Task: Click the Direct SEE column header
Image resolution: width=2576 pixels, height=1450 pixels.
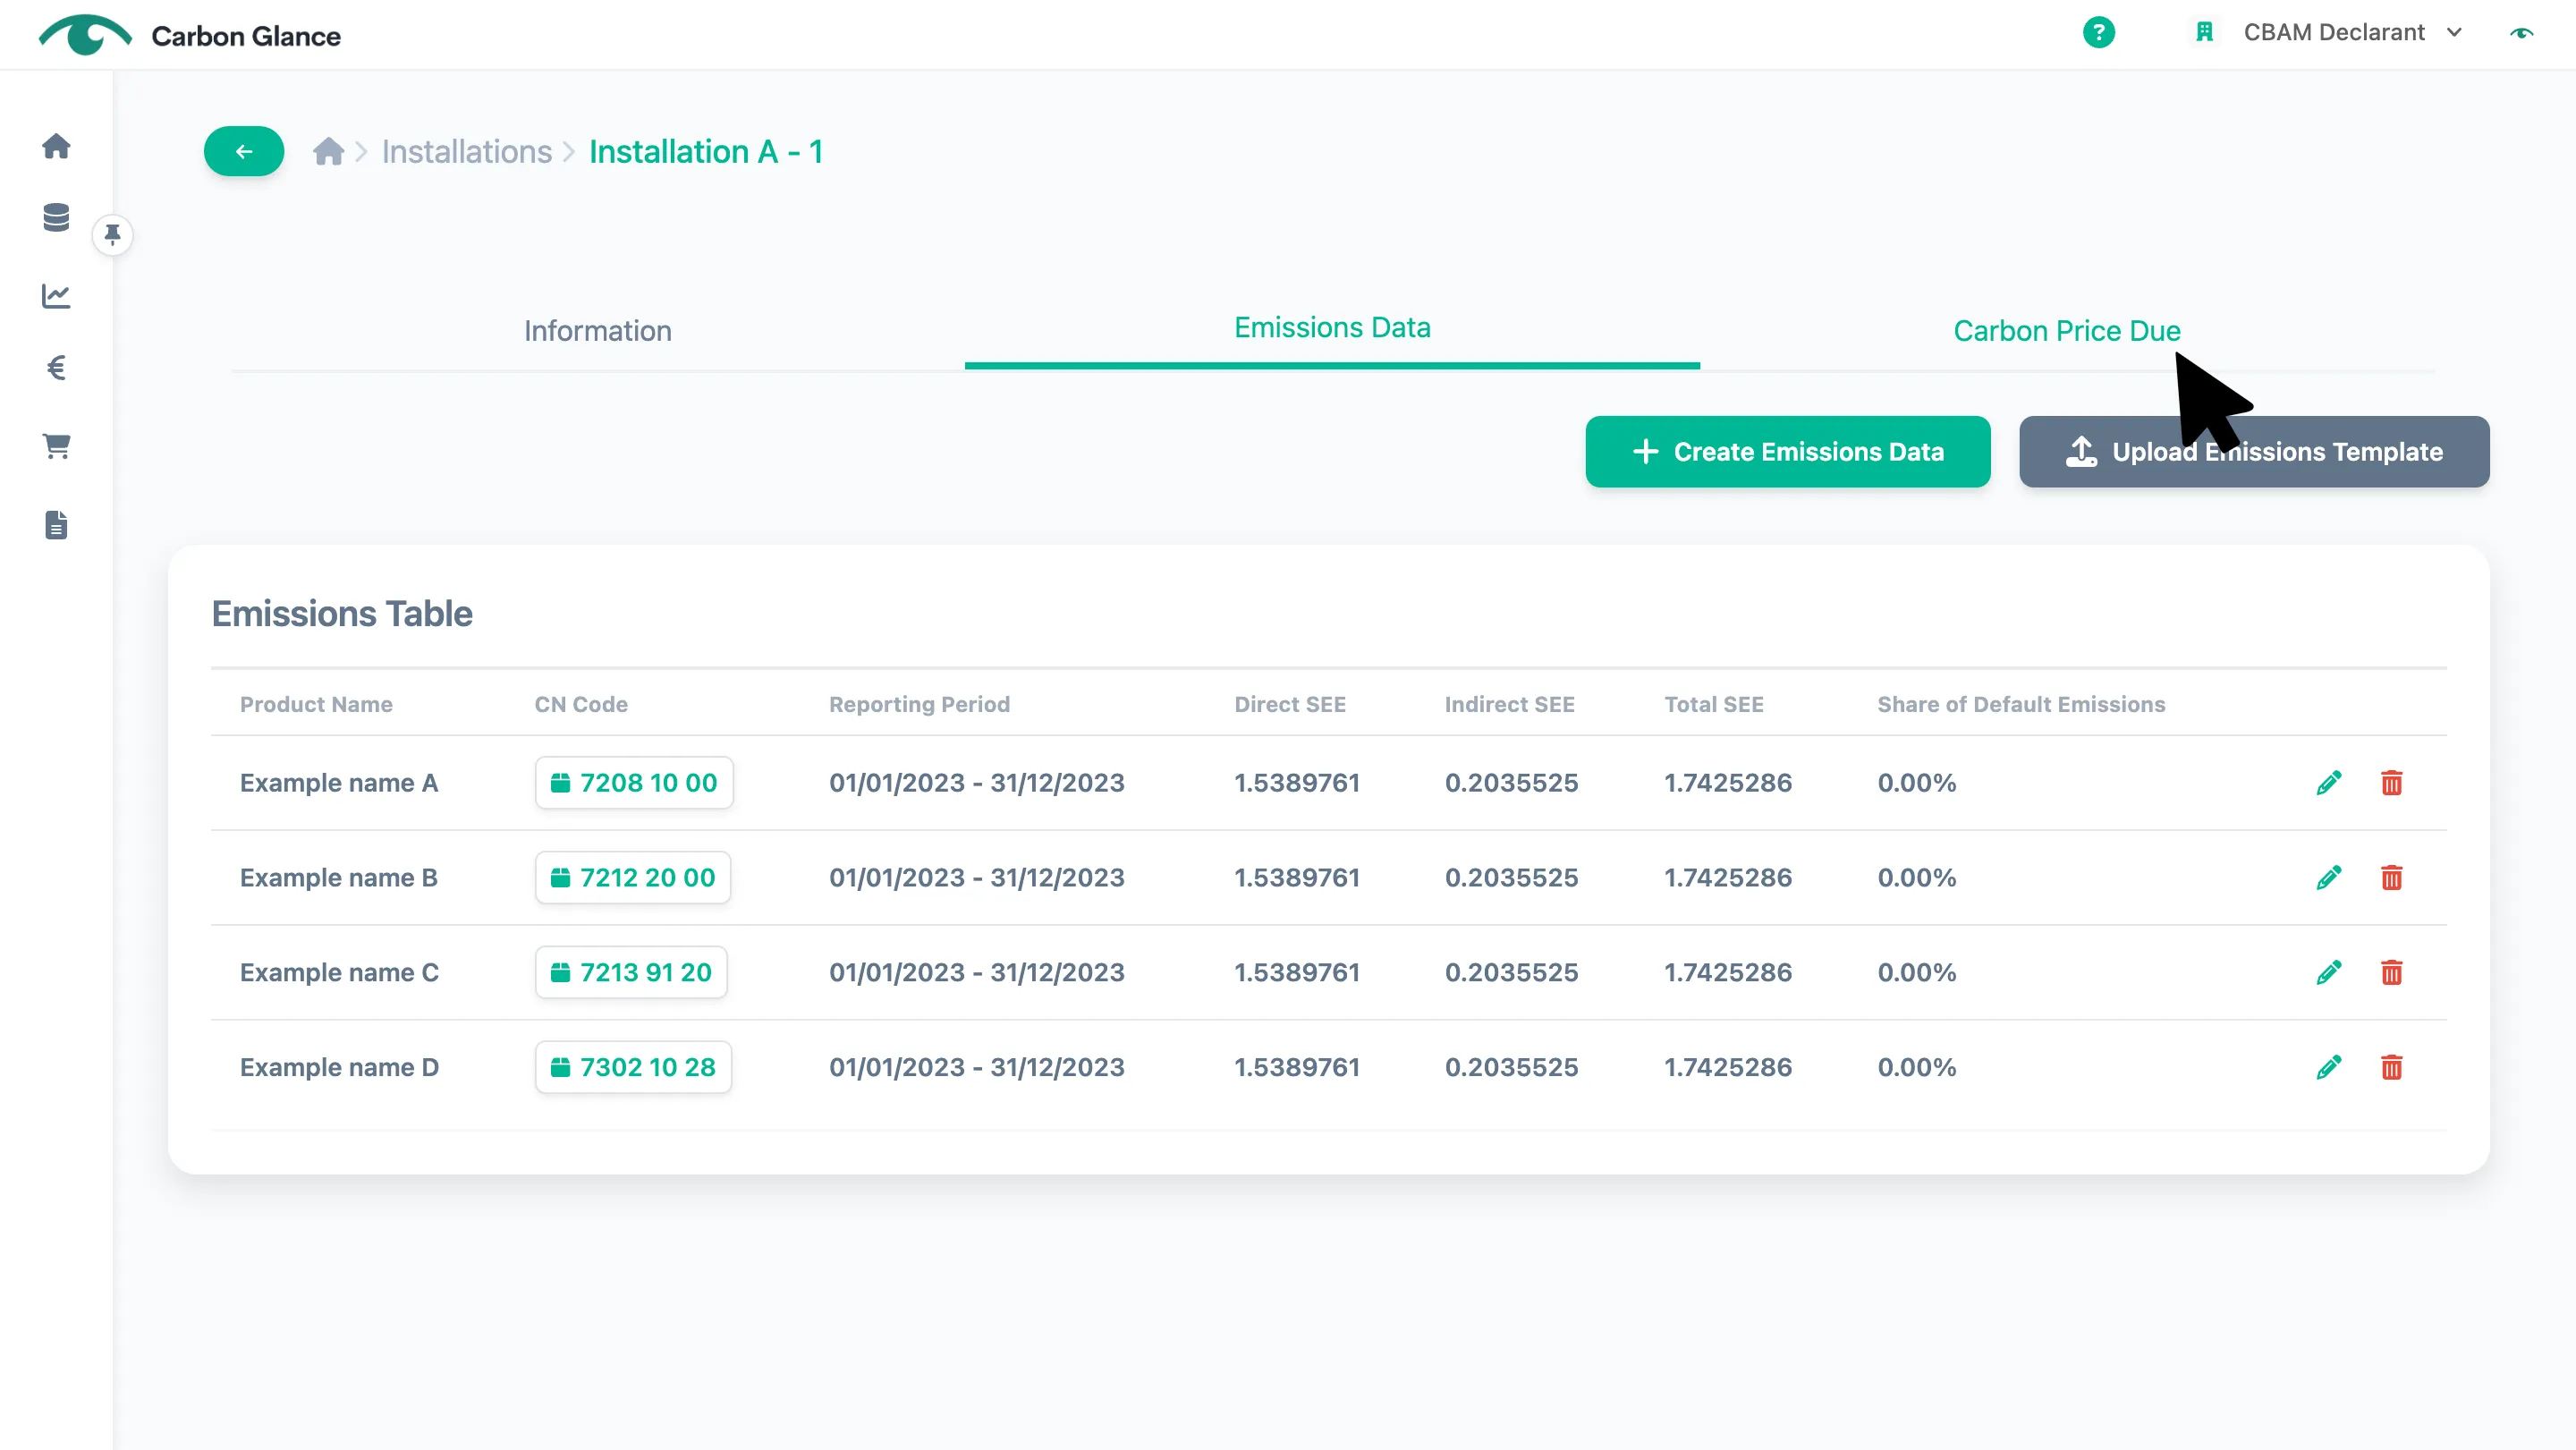Action: [x=1289, y=704]
